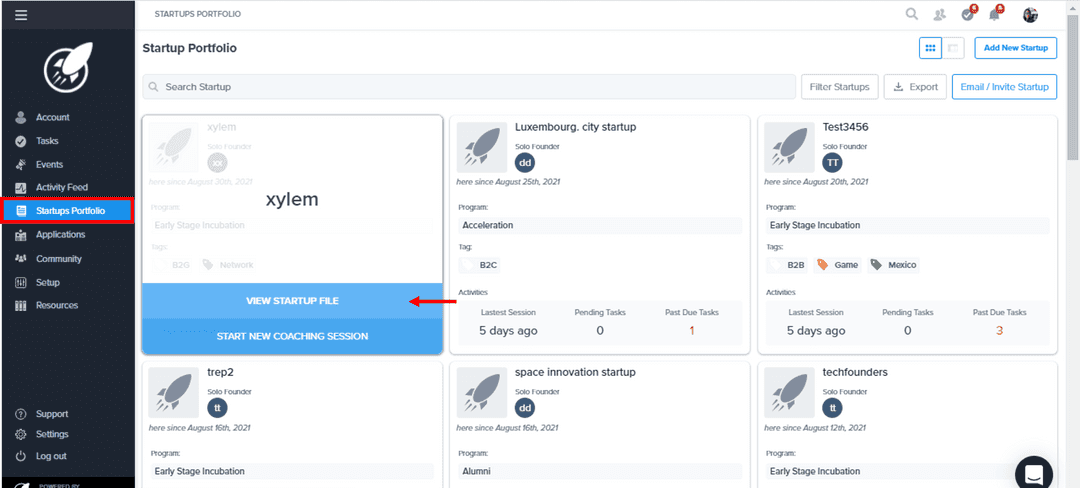Click the rocket logo in the sidebar
The width and height of the screenshot is (1080, 488).
pyautogui.click(x=67, y=69)
